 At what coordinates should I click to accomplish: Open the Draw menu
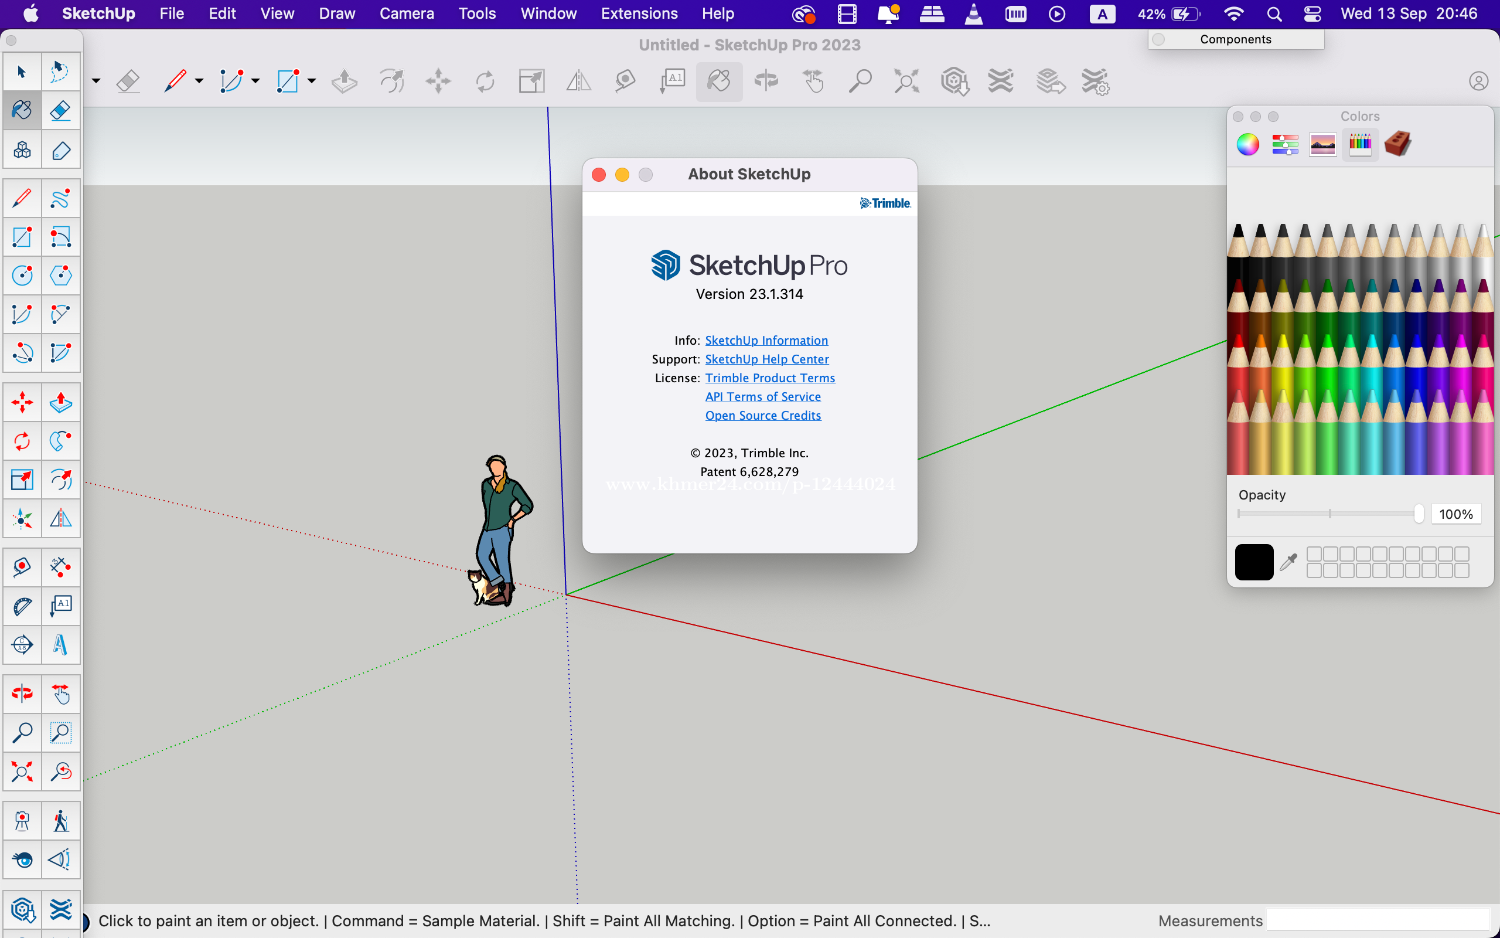(337, 14)
